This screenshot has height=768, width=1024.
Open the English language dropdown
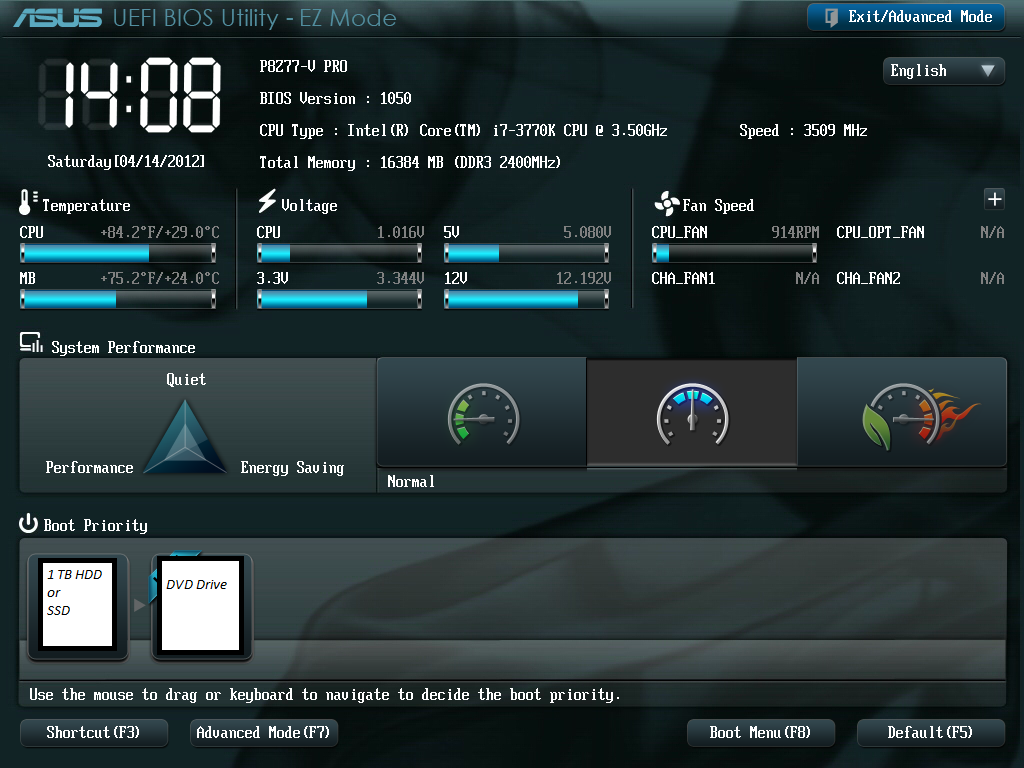[x=942, y=71]
